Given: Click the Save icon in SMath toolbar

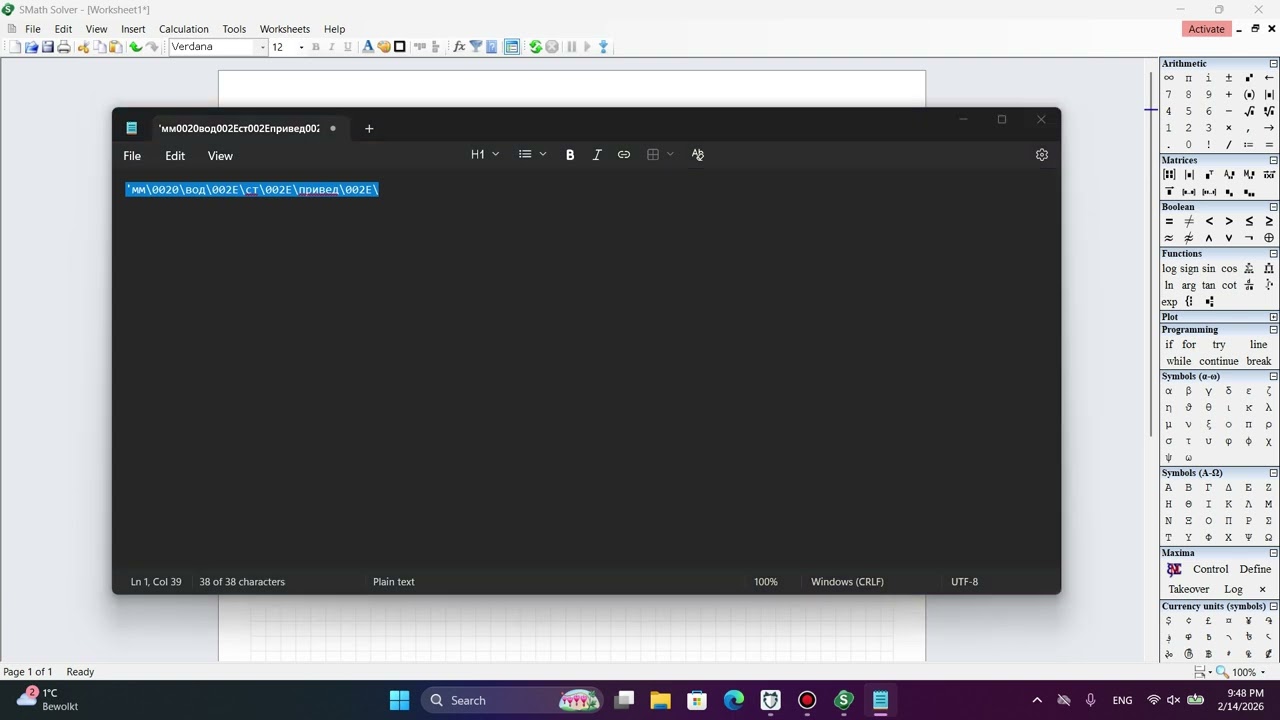Looking at the screenshot, I should tap(47, 47).
